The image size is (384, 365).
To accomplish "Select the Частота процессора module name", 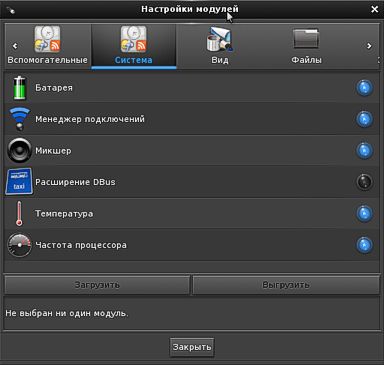I will pos(81,245).
